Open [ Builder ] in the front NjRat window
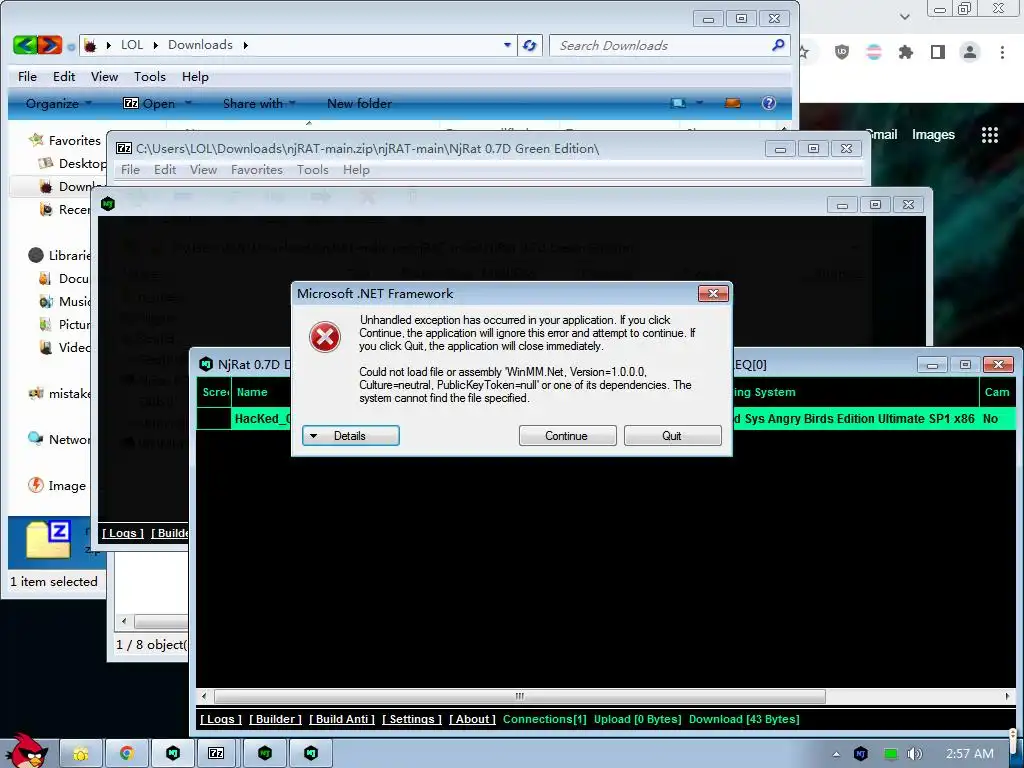Viewport: 1024px width, 768px height. (275, 719)
